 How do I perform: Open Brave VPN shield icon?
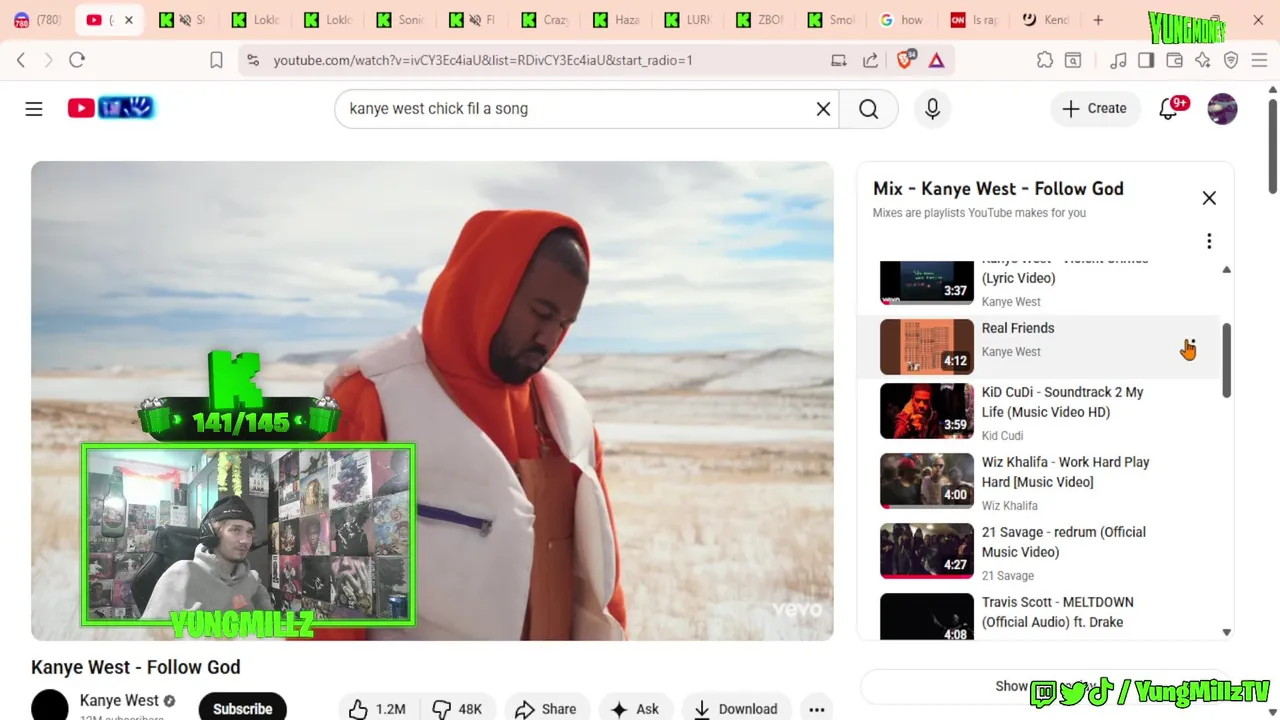(1231, 60)
